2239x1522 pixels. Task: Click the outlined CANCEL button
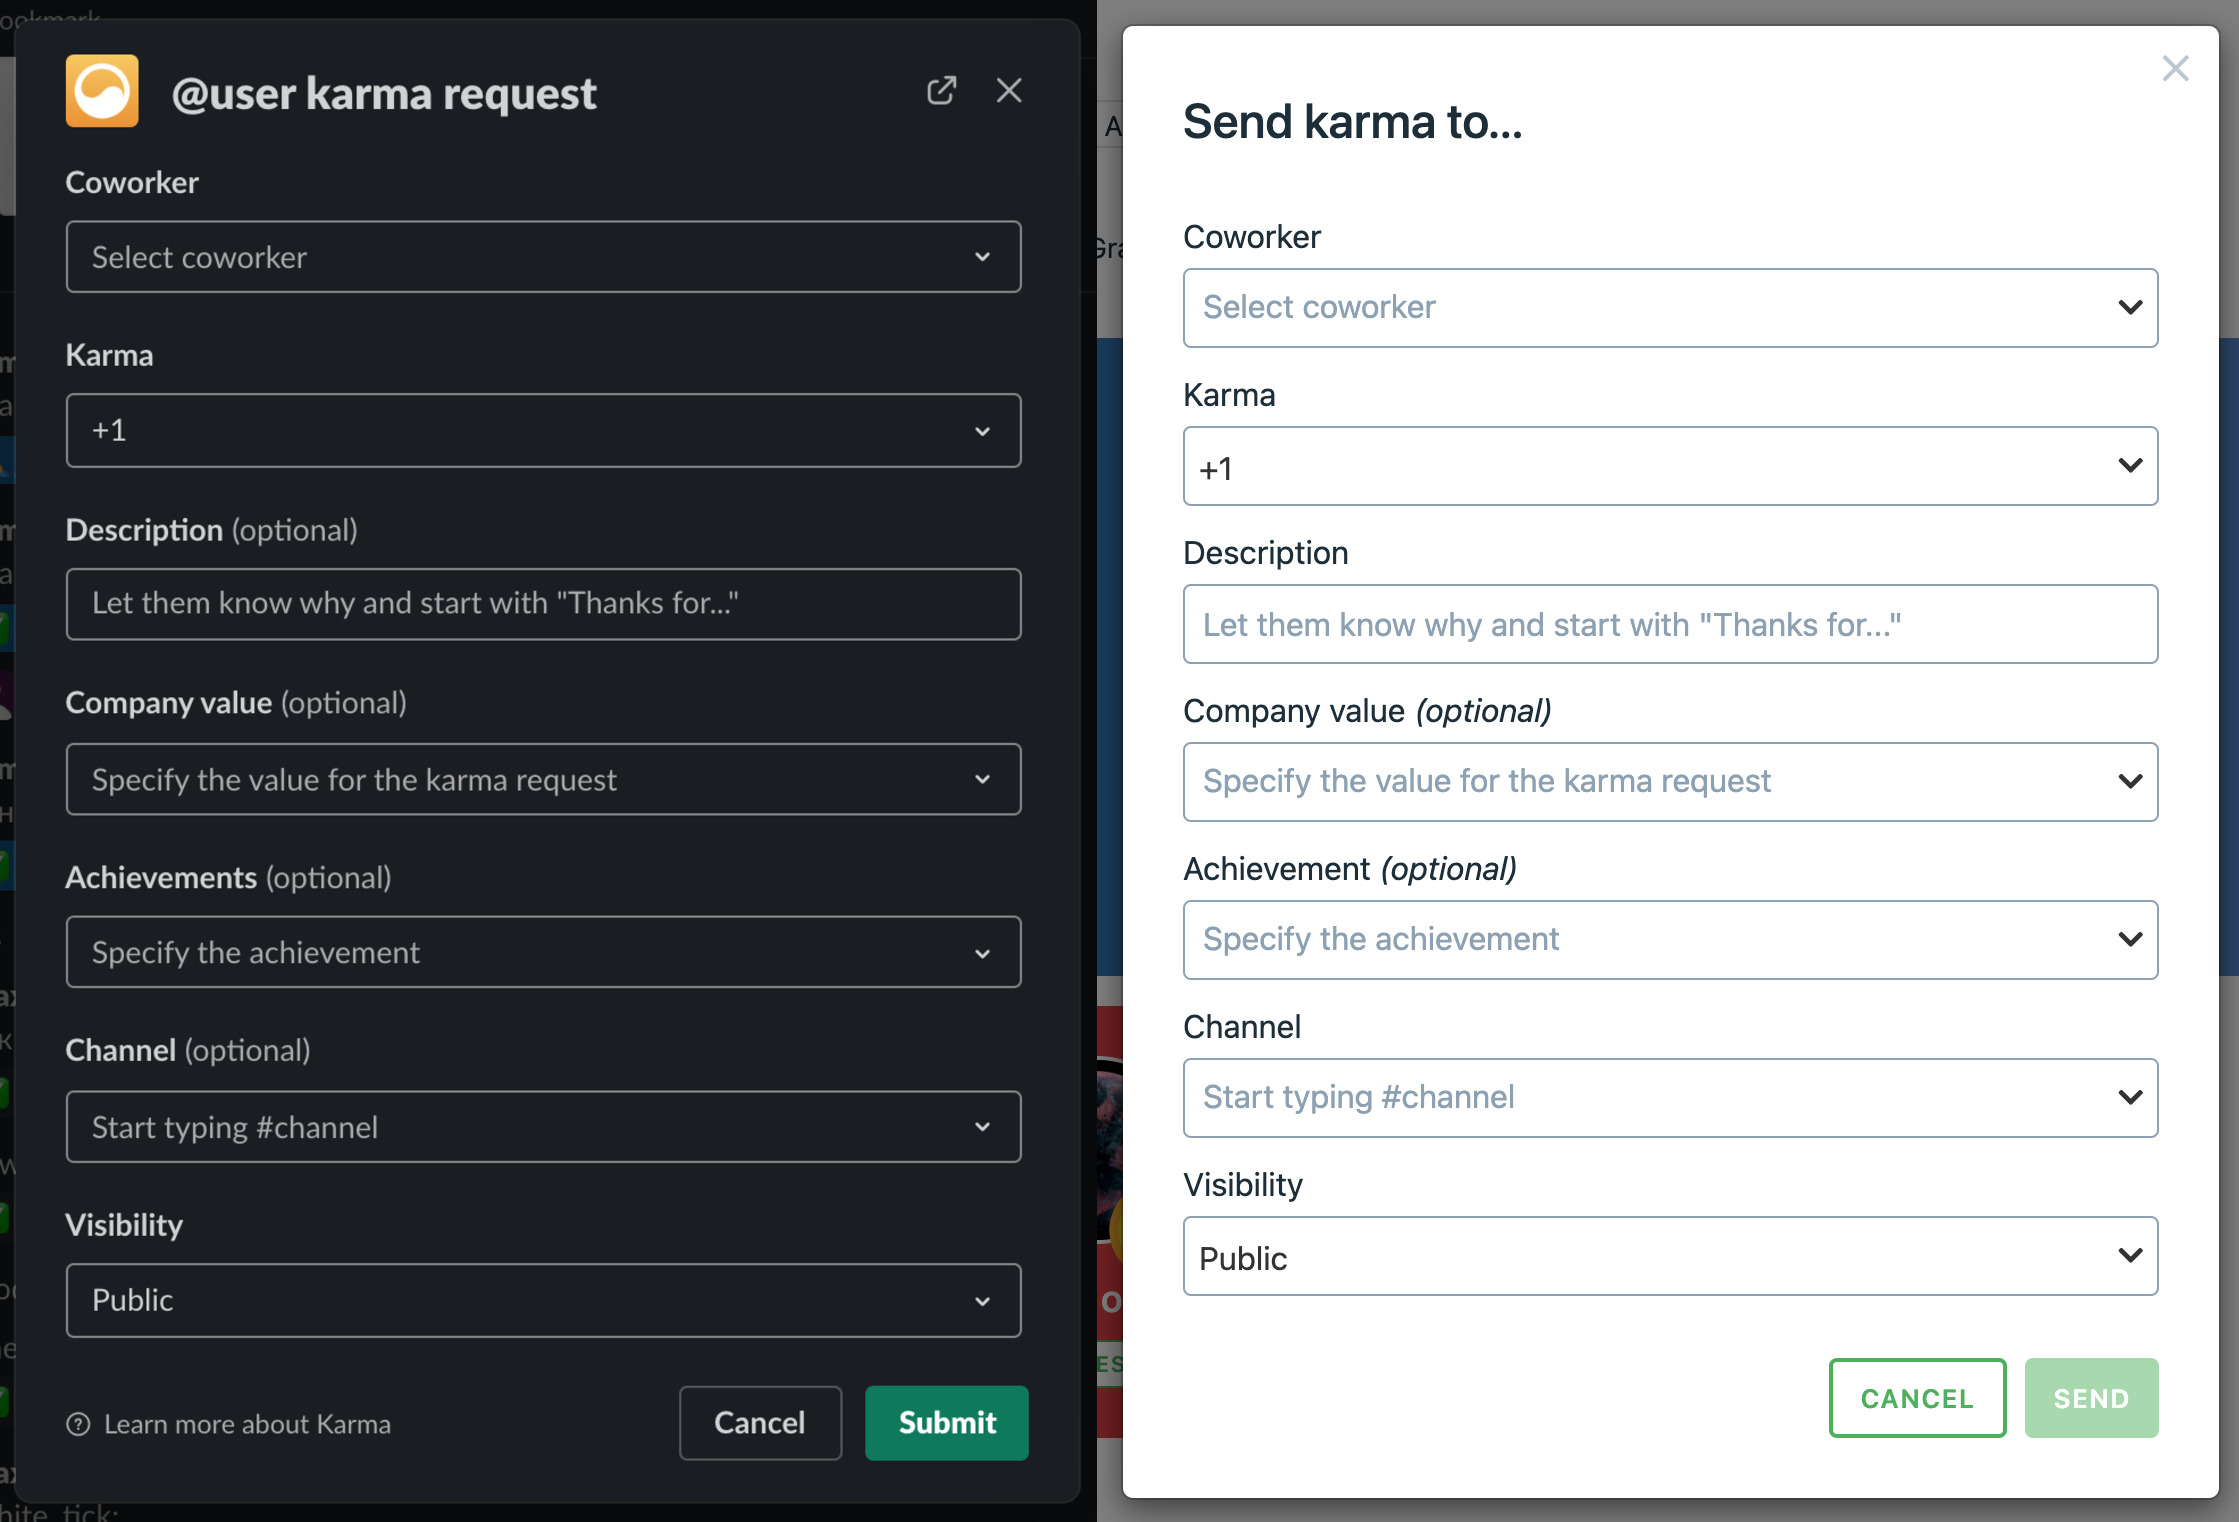1917,1398
